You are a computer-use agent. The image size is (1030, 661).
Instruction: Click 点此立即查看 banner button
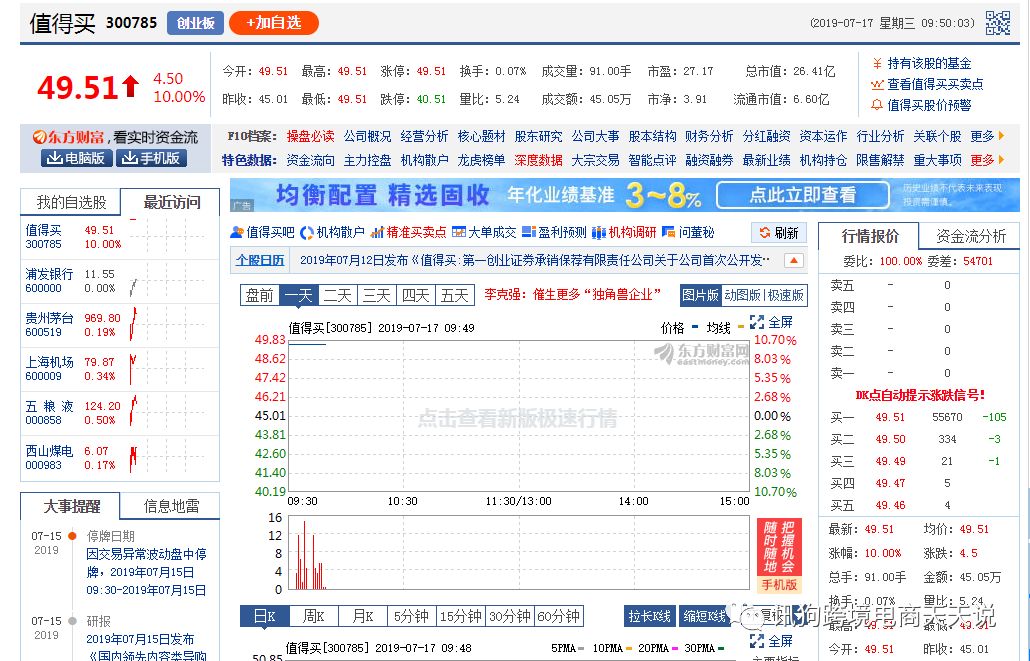803,195
